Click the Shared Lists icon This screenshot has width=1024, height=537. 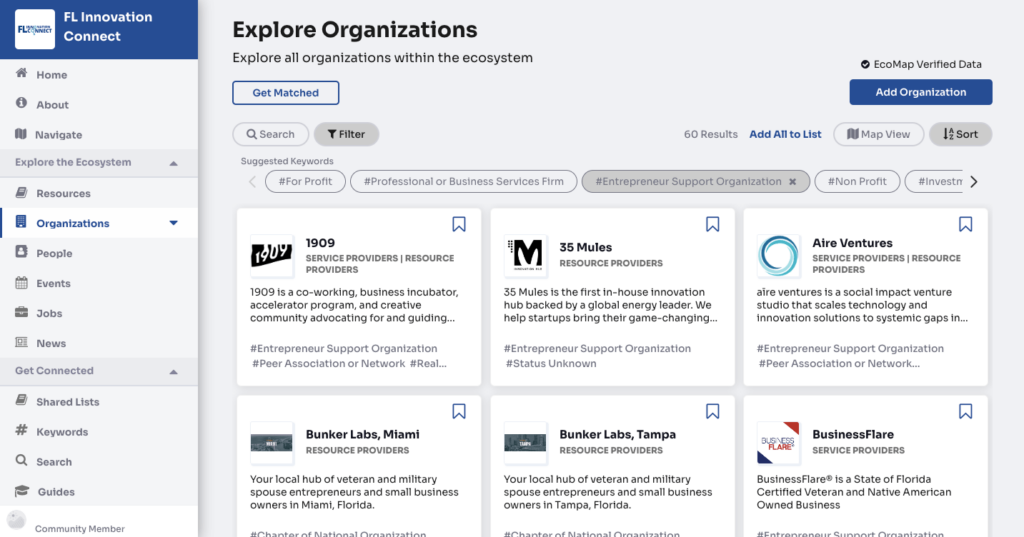(x=22, y=400)
